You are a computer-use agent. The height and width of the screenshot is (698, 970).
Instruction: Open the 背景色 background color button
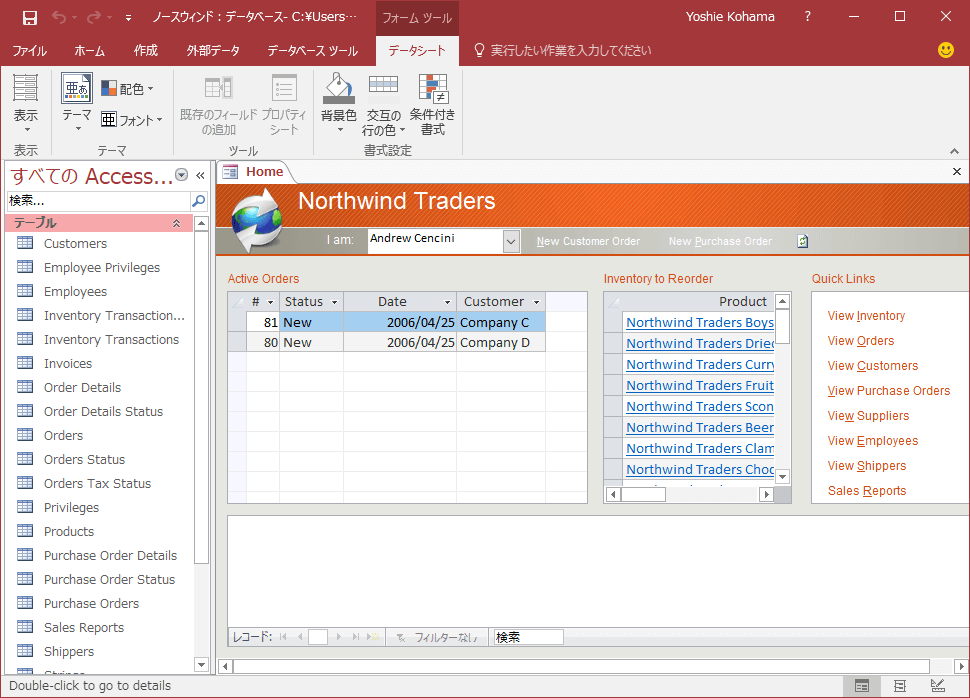coord(338,104)
